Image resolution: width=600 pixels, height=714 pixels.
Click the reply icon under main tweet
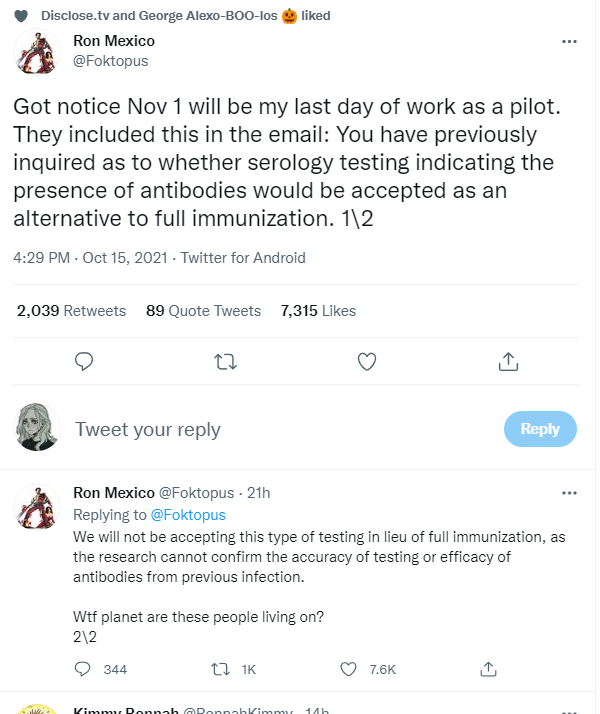(x=84, y=362)
